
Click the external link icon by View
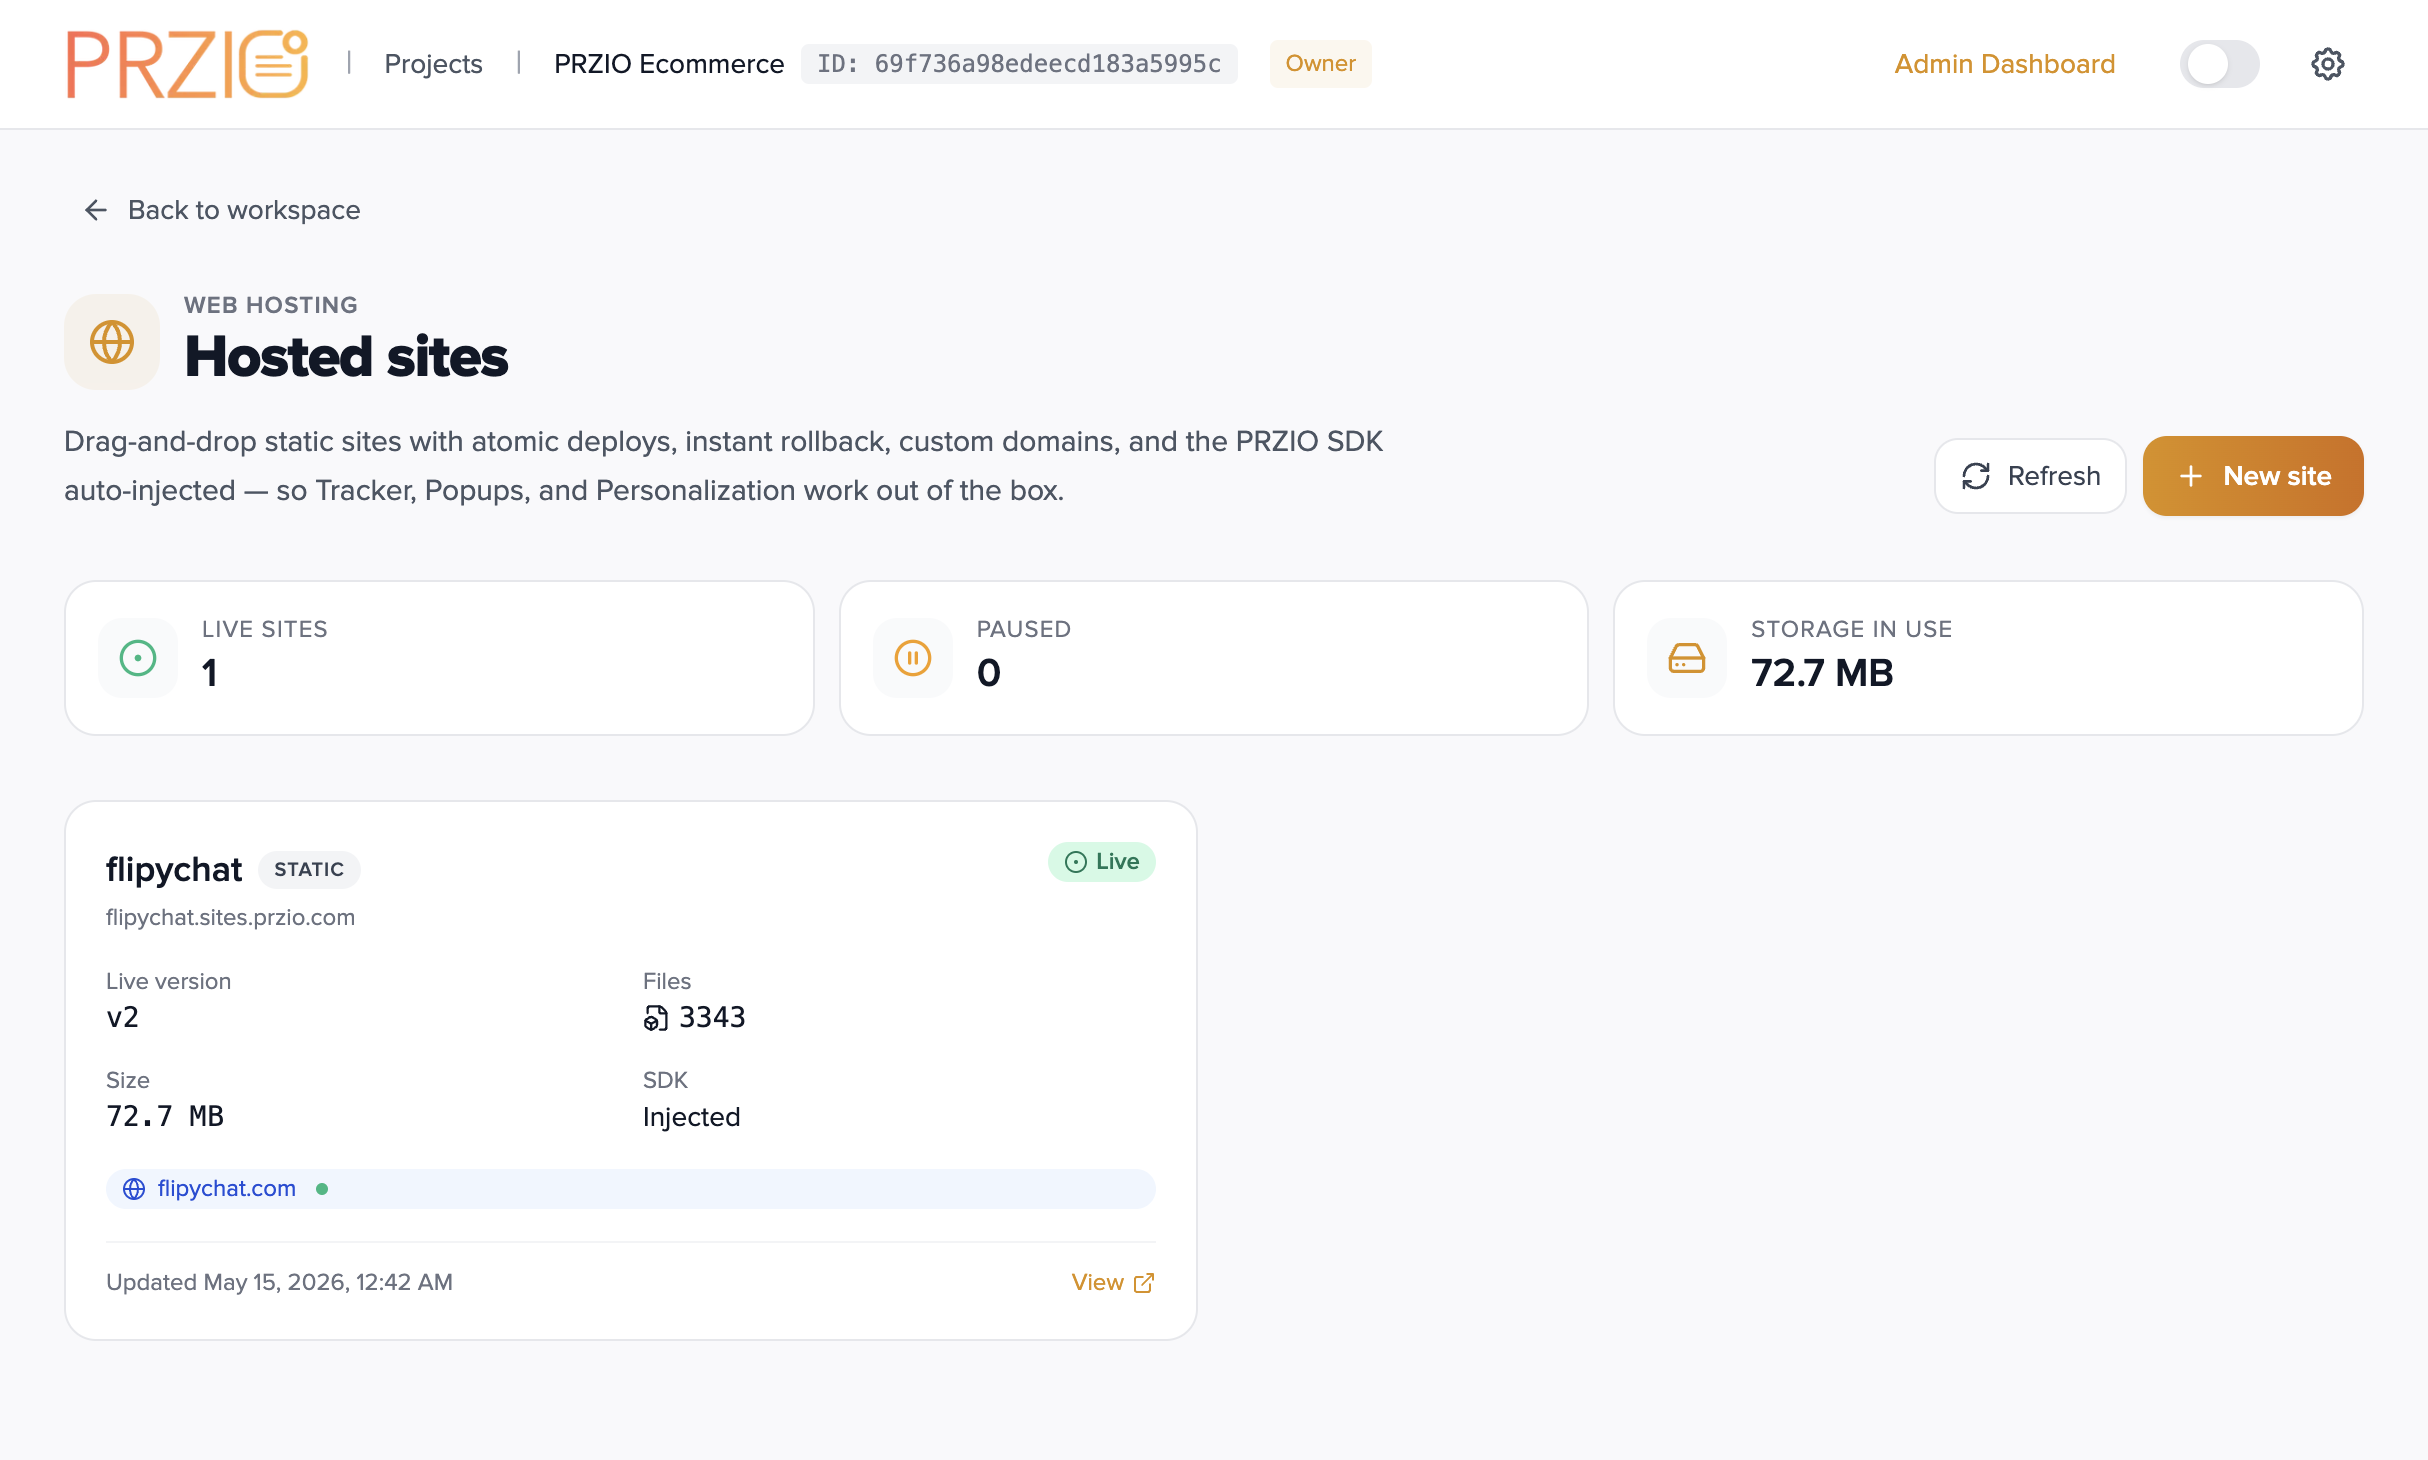[x=1144, y=1283]
